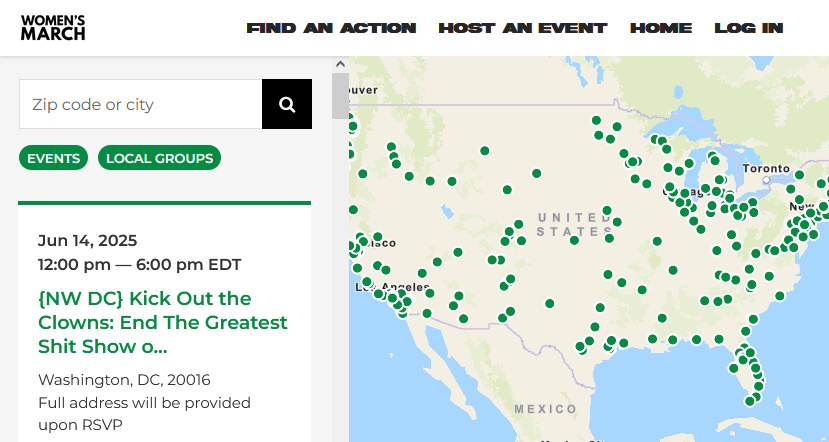Go to Host an Event page

pyautogui.click(x=522, y=28)
